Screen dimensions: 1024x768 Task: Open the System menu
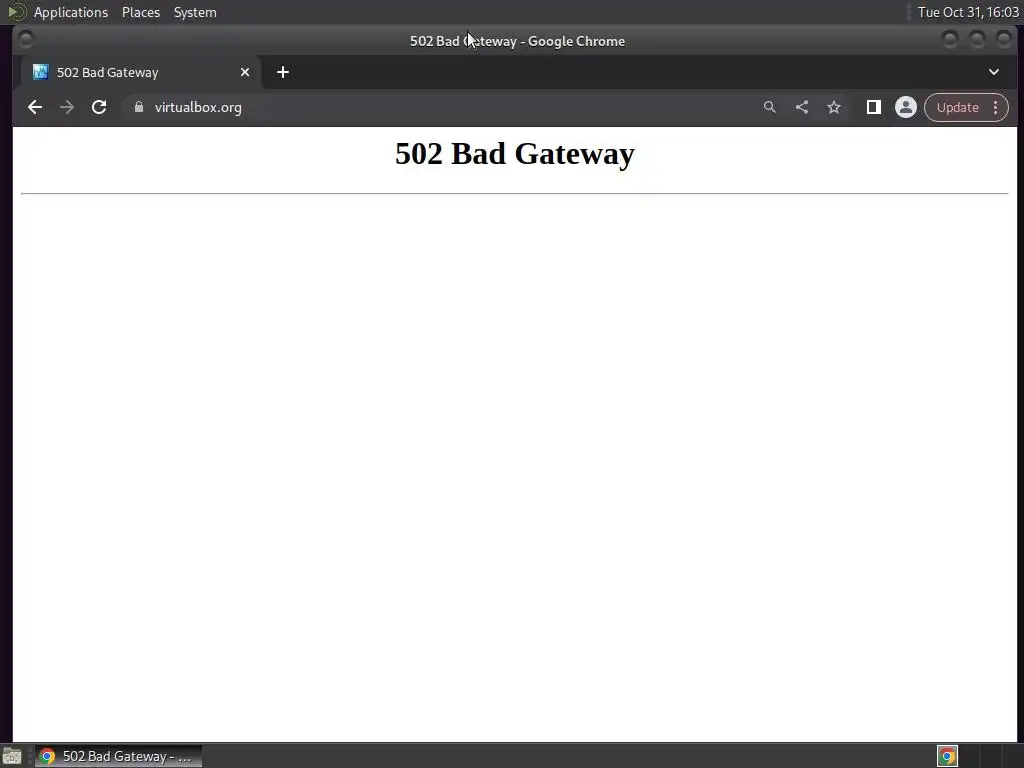click(x=195, y=12)
